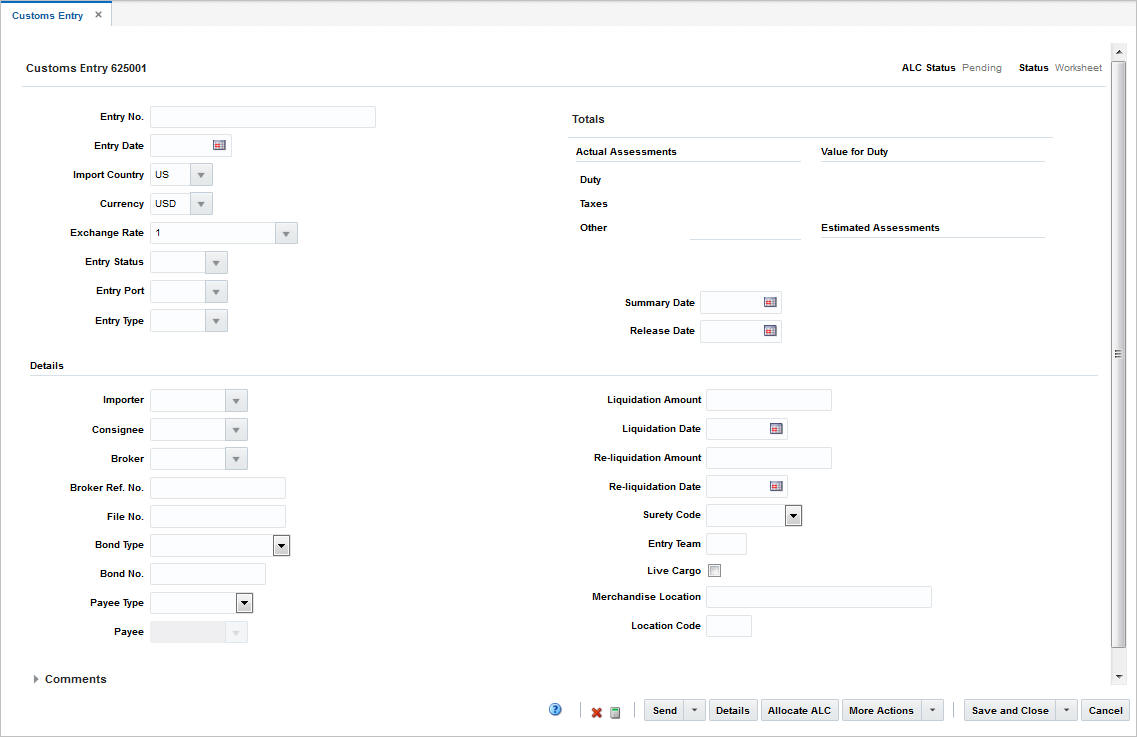Click the Entry No. input field
The width and height of the screenshot is (1137, 737).
coord(262,117)
